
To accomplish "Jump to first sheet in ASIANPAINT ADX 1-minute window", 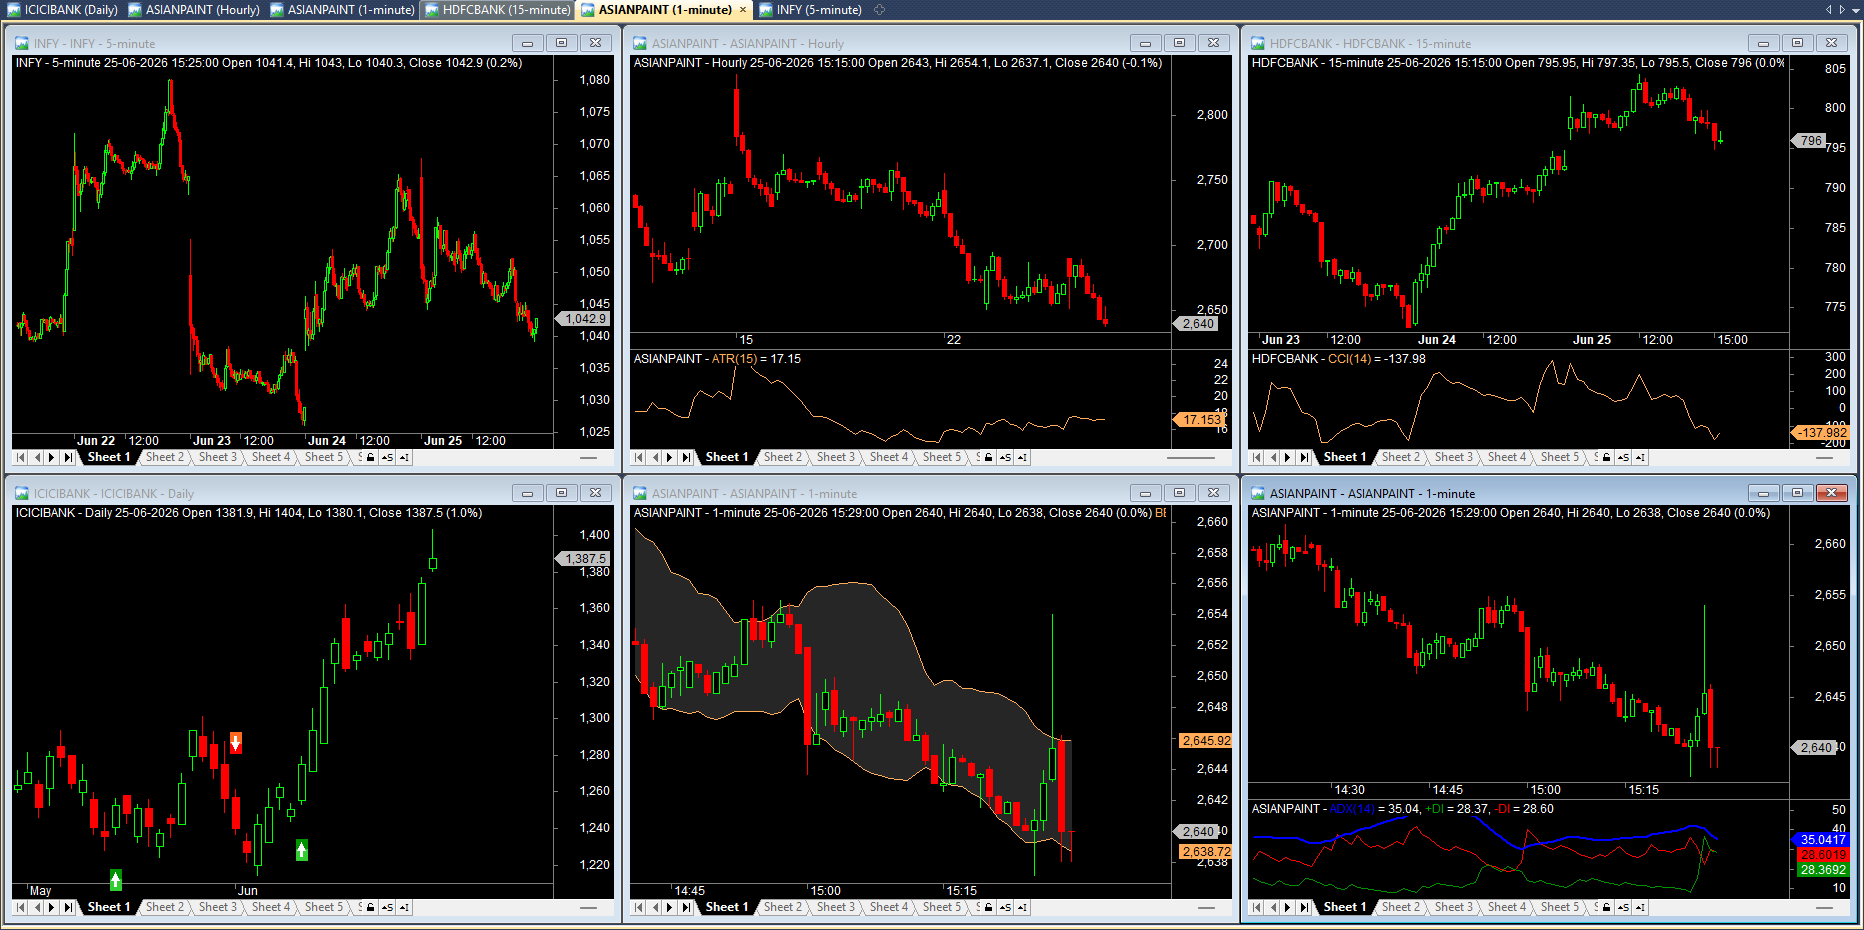I will tap(1256, 907).
